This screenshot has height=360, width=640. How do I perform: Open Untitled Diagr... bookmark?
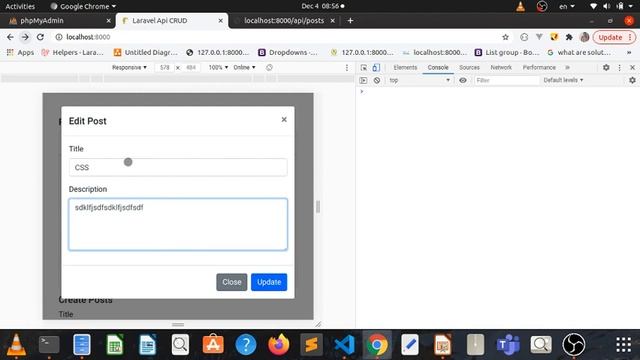pyautogui.click(x=146, y=52)
